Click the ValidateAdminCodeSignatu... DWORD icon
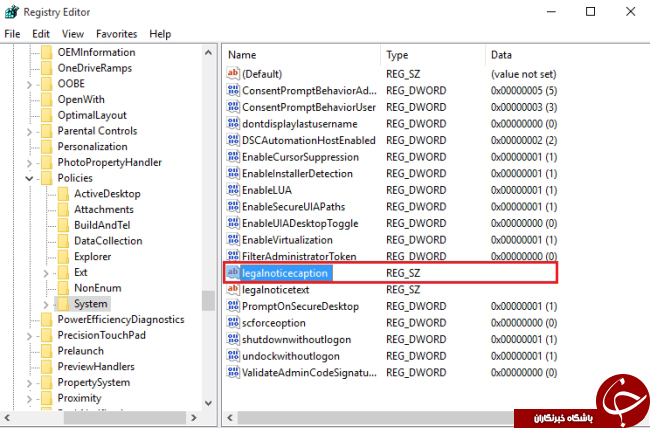The image size is (650, 428). click(x=233, y=372)
